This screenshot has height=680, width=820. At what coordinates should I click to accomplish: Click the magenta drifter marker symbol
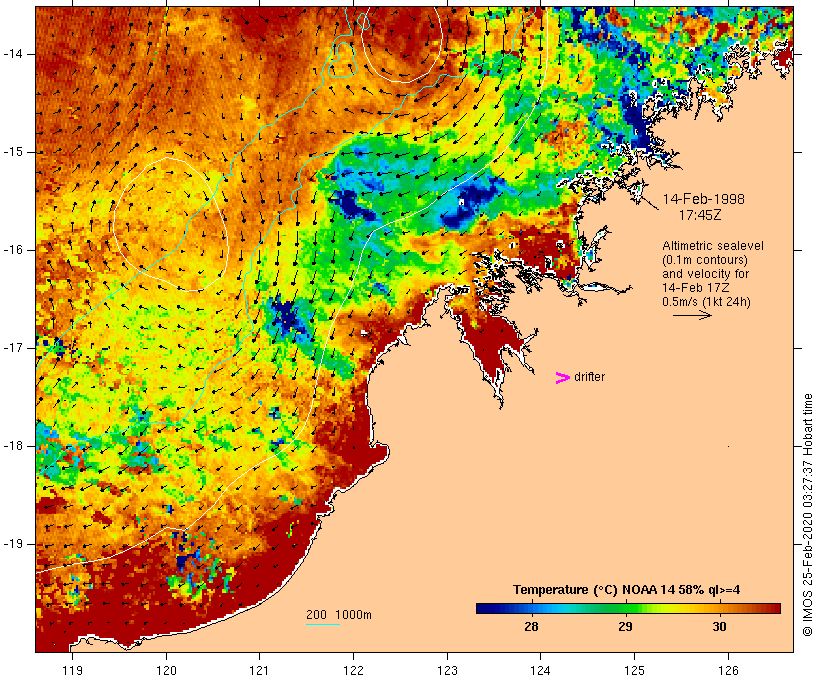pyautogui.click(x=562, y=378)
